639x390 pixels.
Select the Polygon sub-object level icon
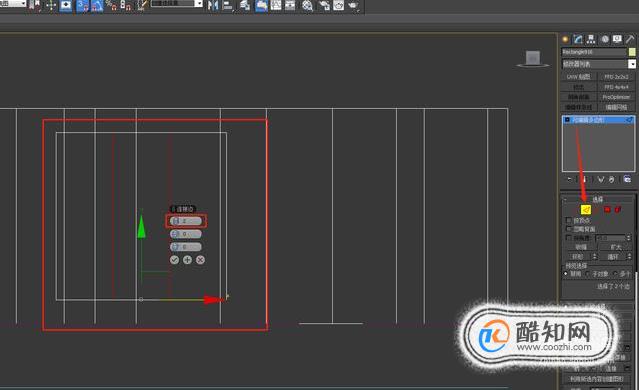(x=607, y=210)
